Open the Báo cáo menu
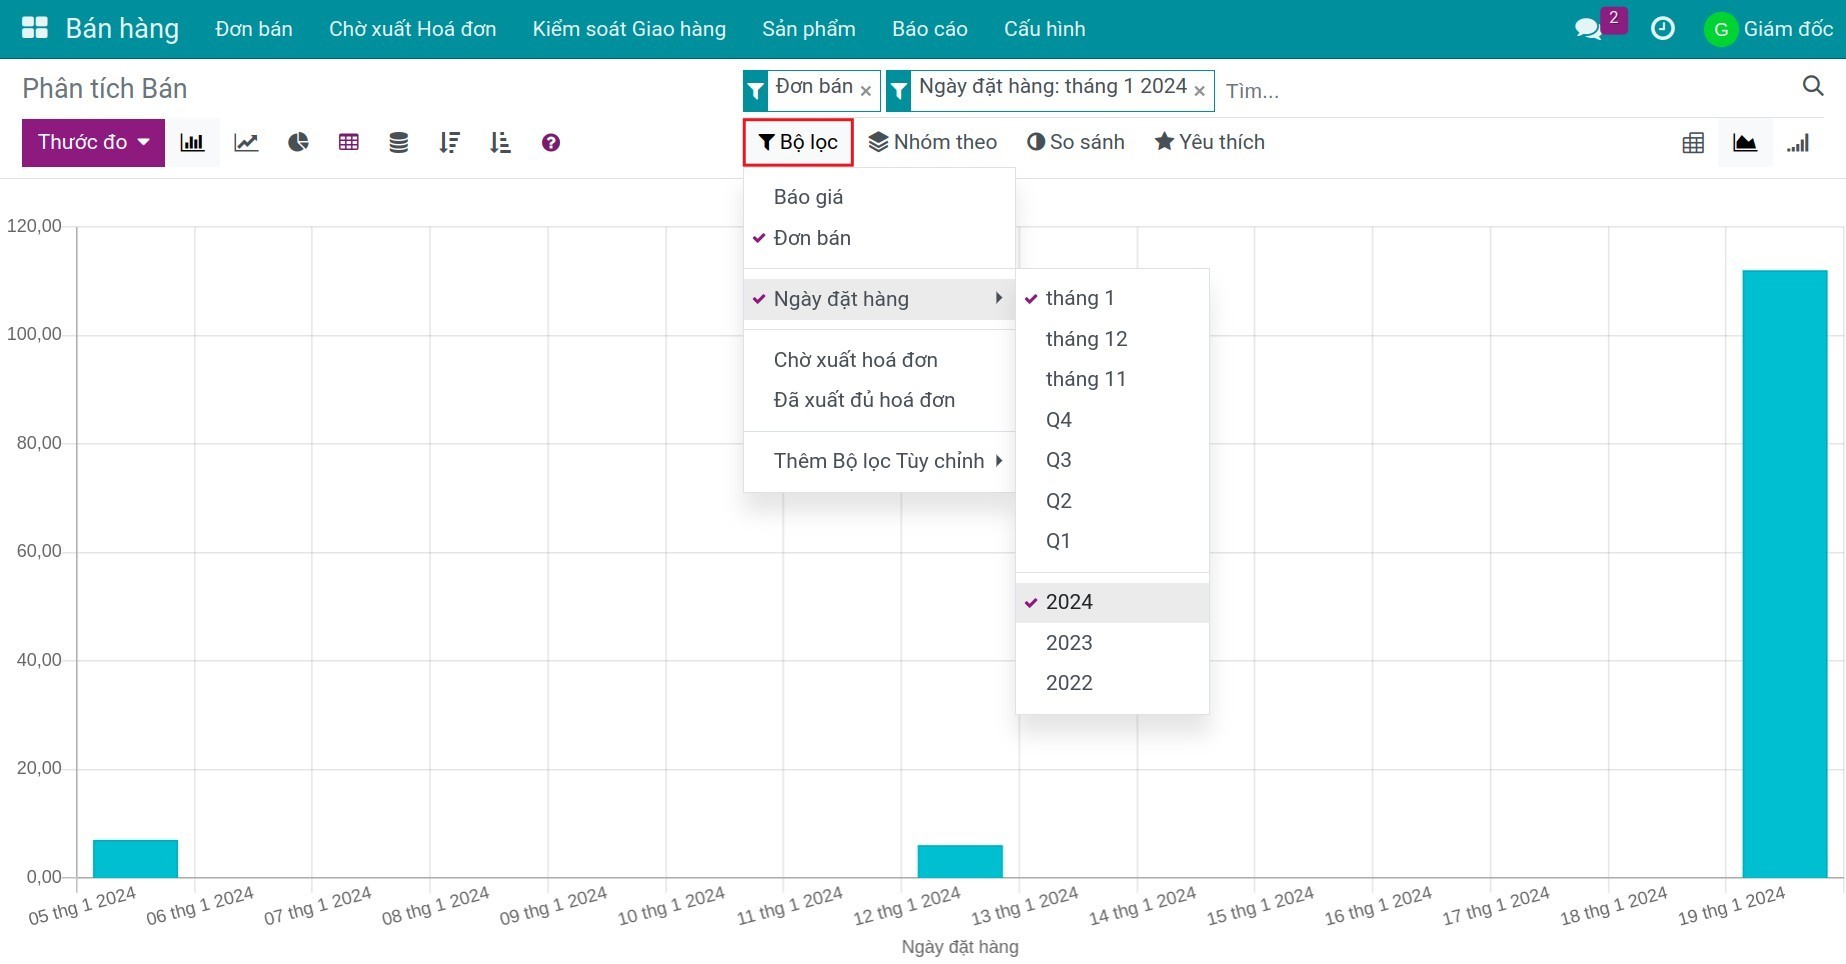Image resolution: width=1846 pixels, height=964 pixels. coord(929,29)
